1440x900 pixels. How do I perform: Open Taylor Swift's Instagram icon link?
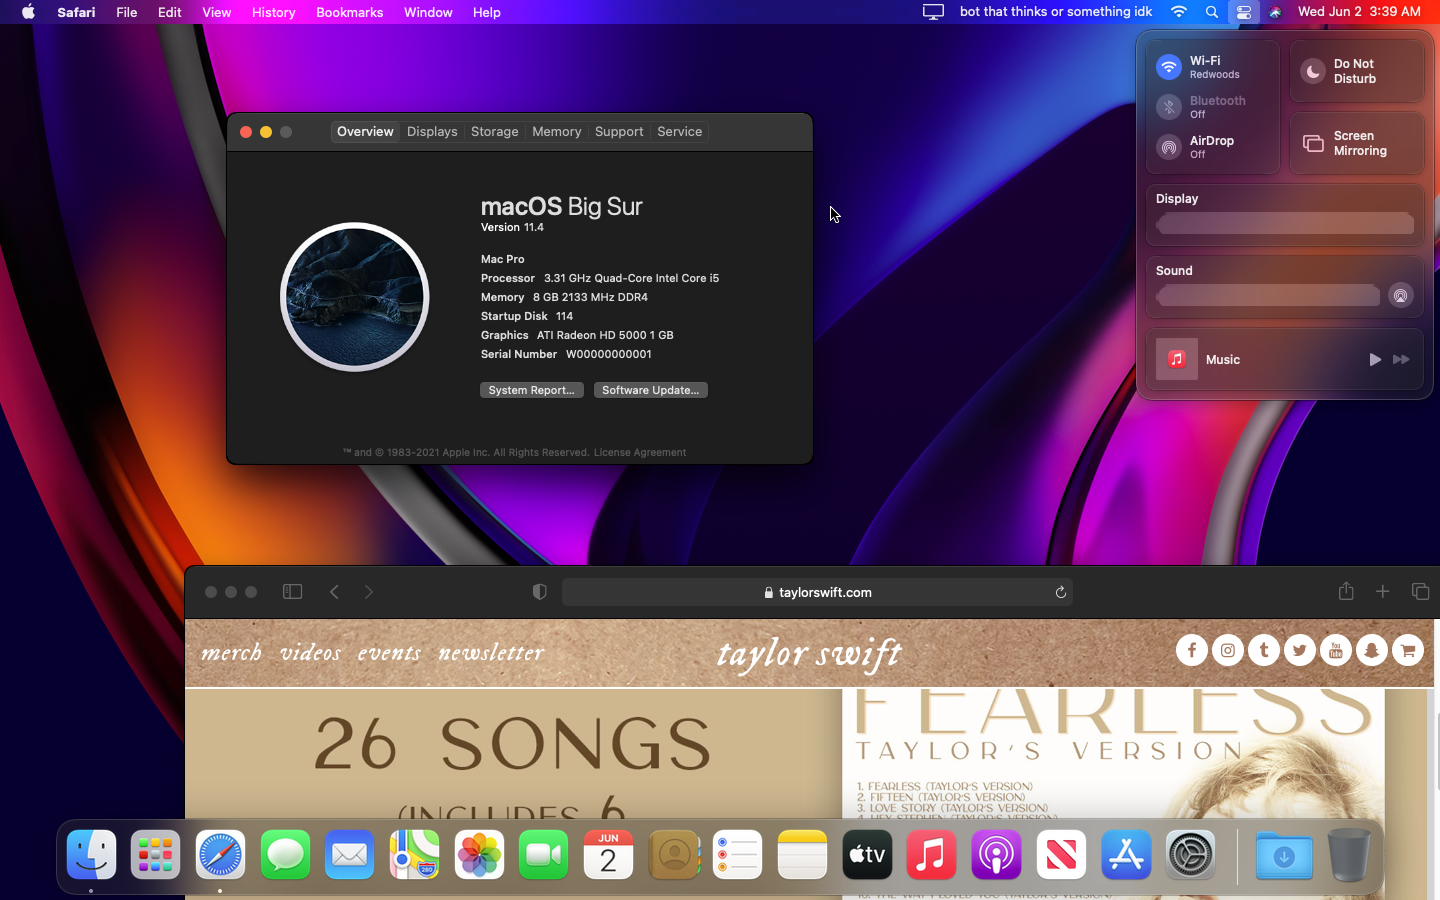coord(1228,651)
